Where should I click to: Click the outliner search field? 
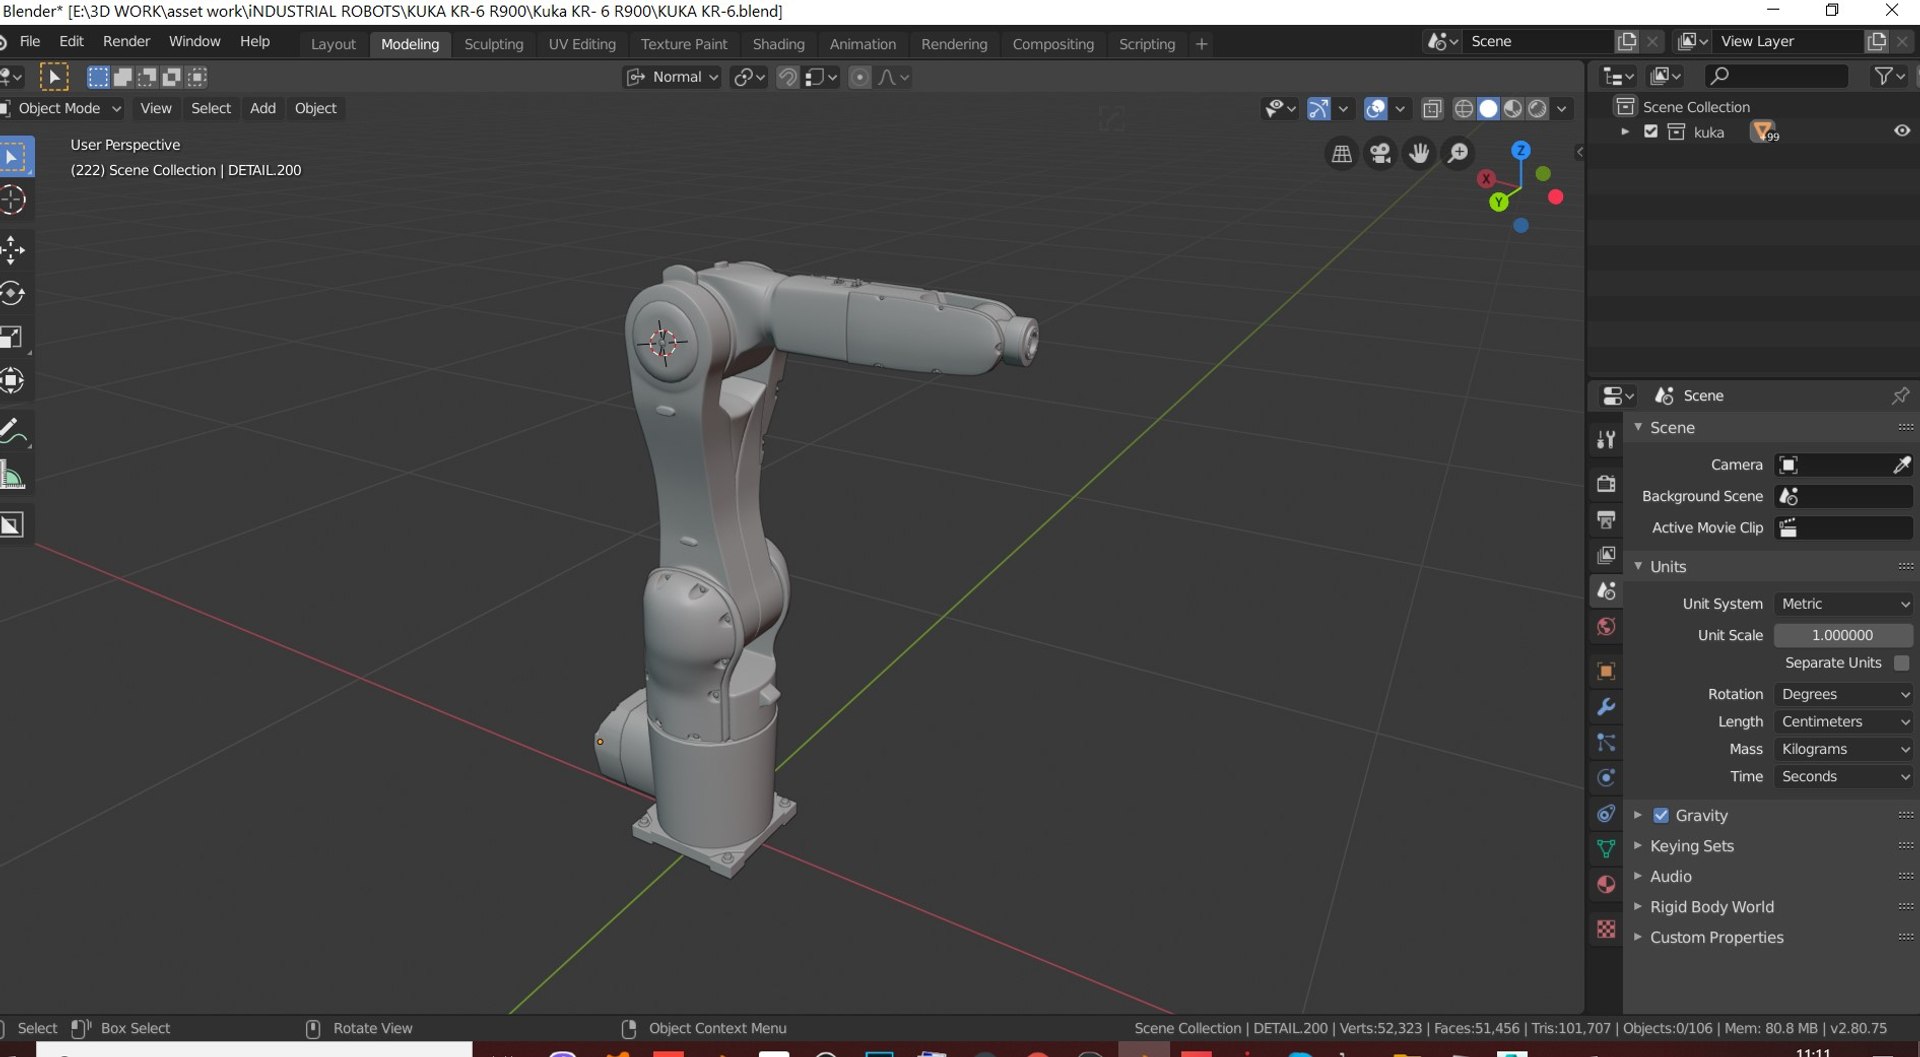(1776, 76)
